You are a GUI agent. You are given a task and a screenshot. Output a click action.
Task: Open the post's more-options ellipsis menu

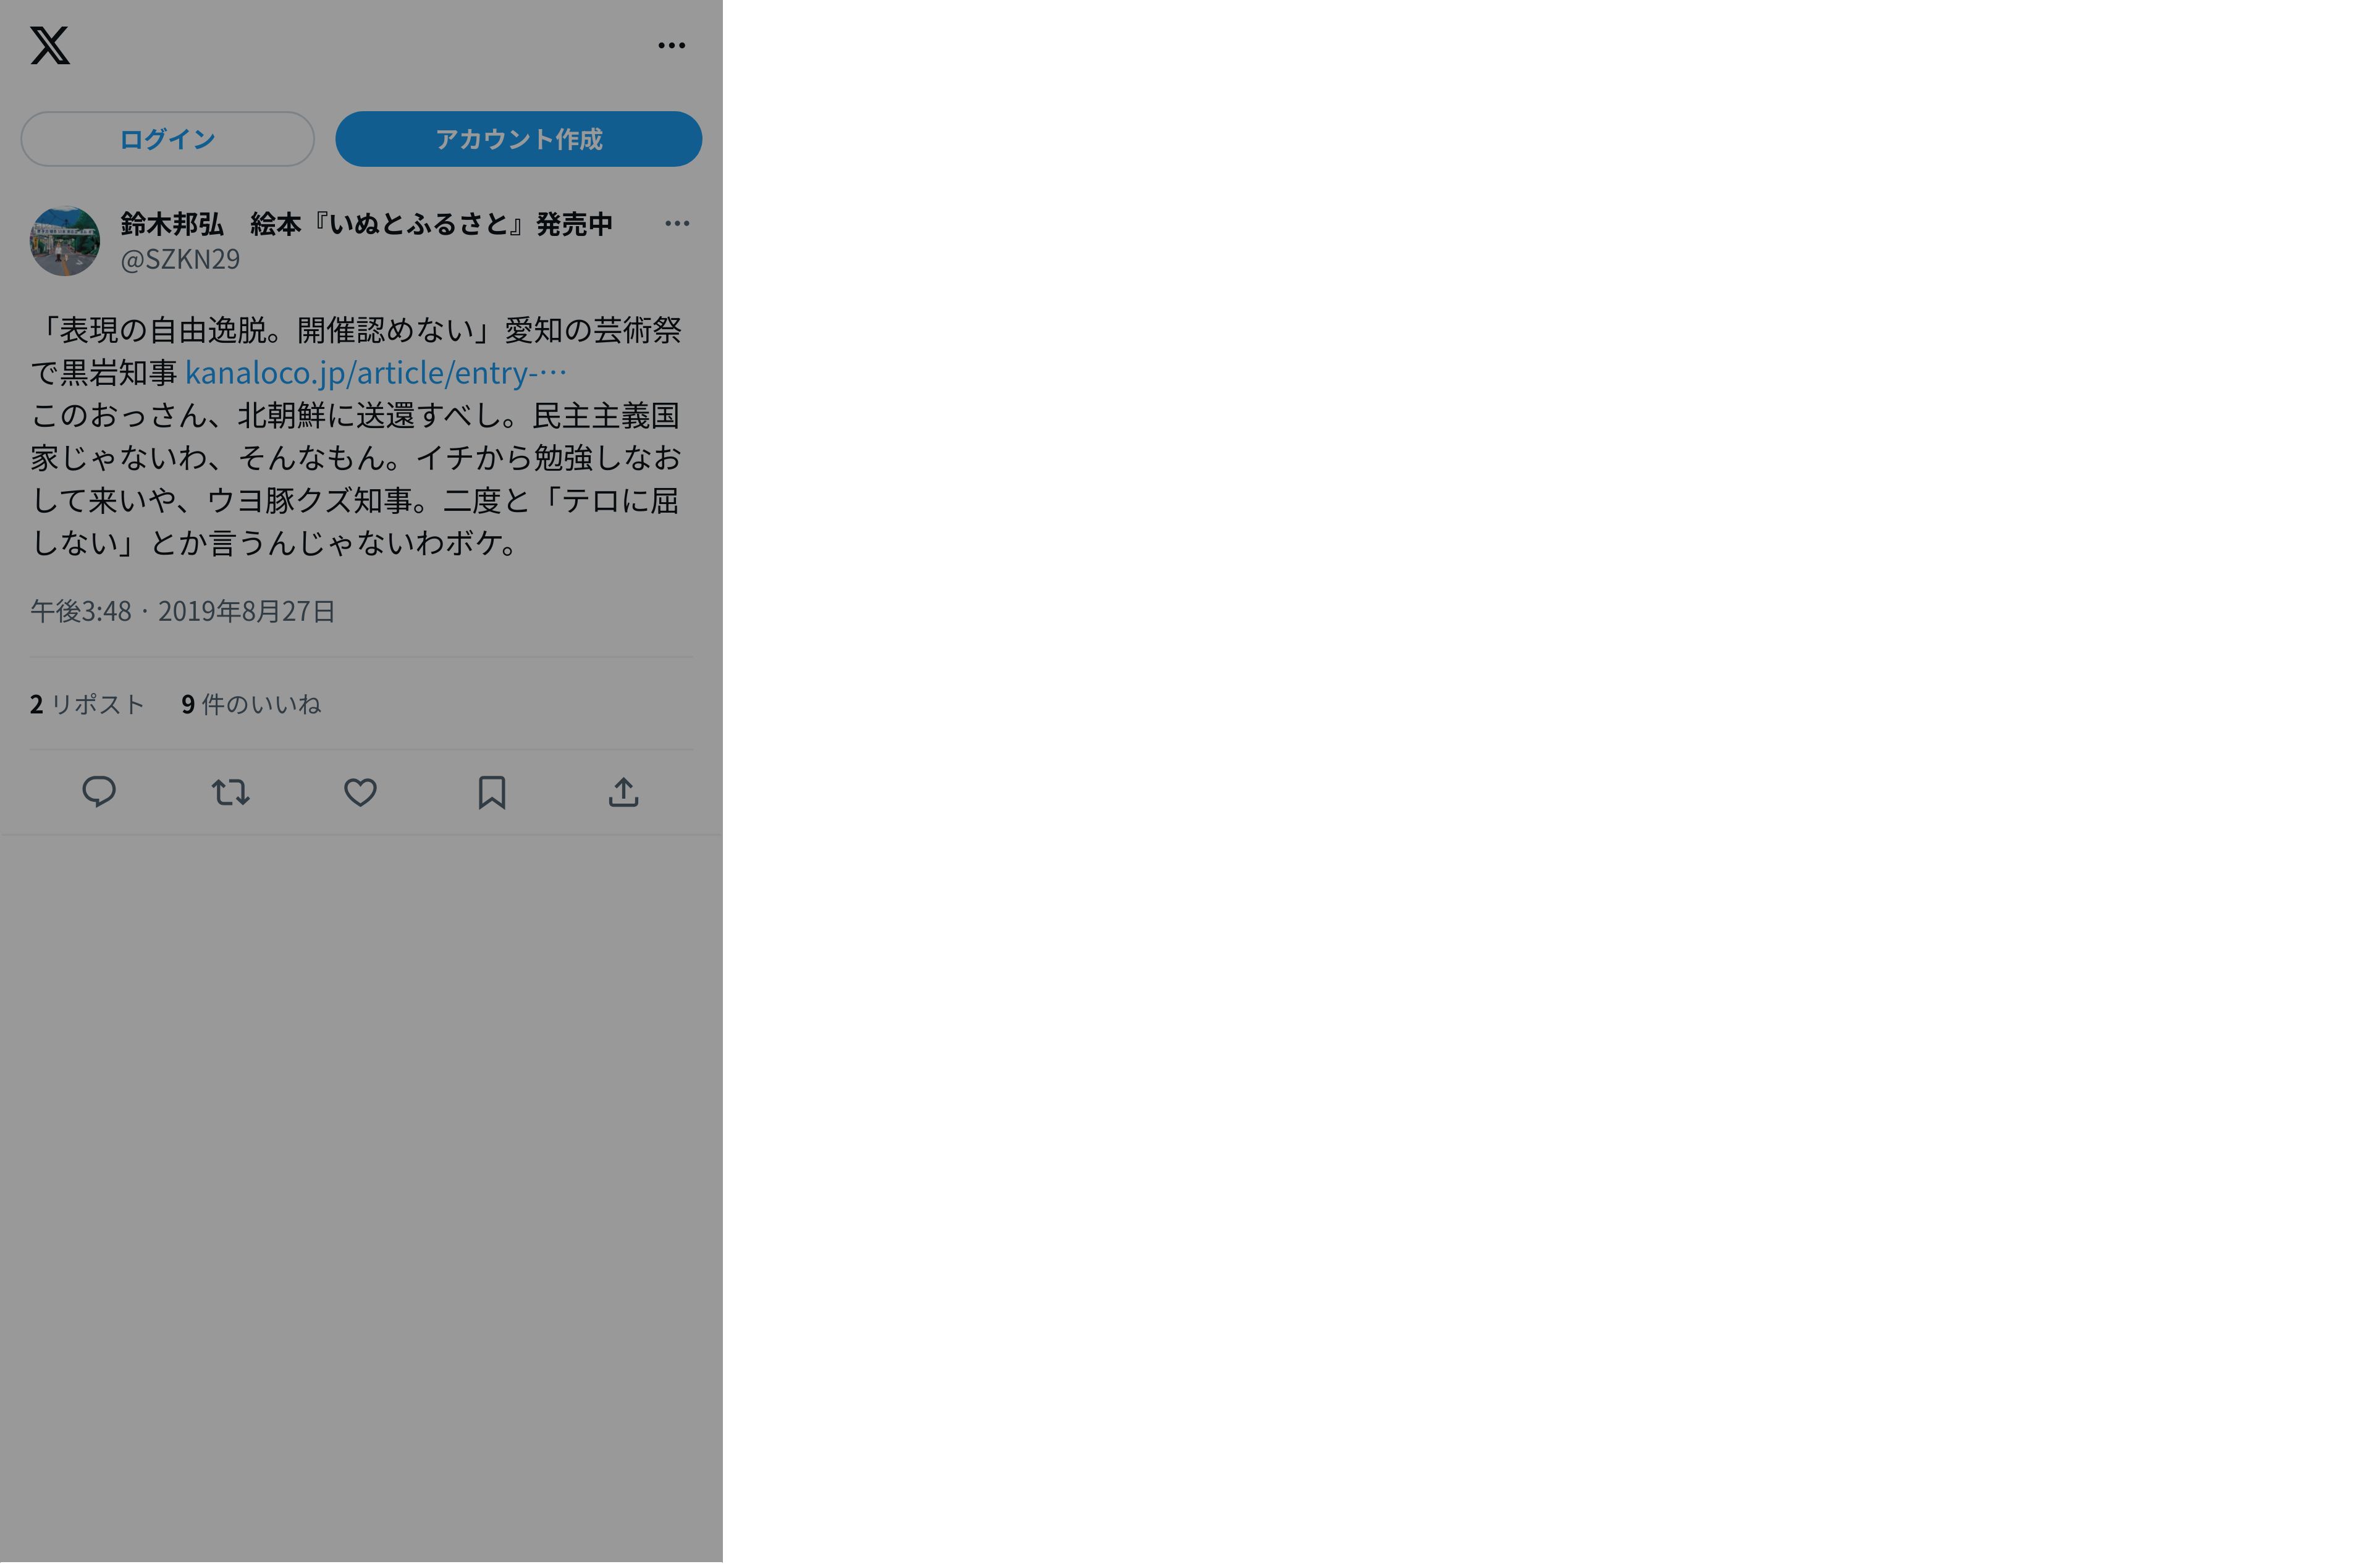pyautogui.click(x=677, y=224)
